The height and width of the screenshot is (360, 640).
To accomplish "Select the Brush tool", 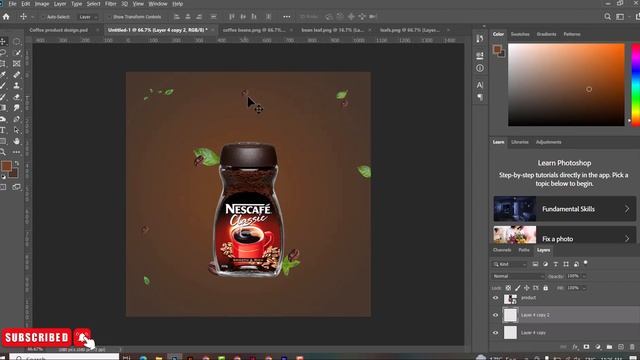I will pos(3,86).
